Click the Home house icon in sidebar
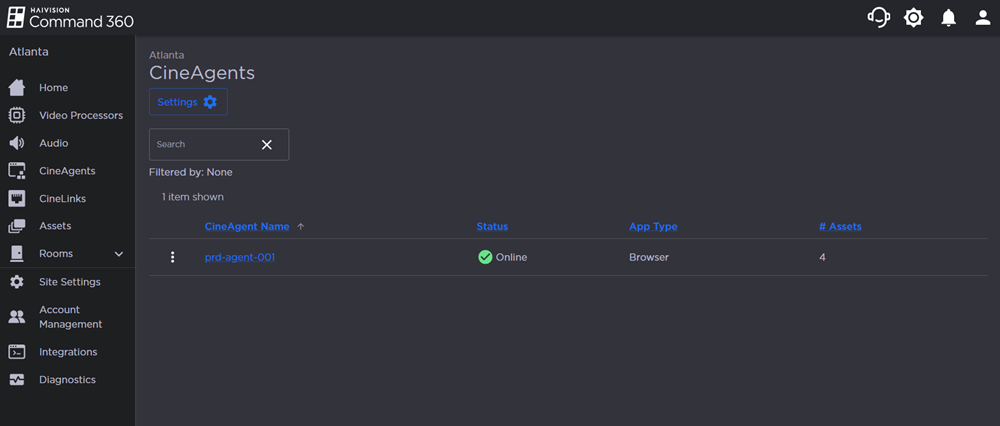 (x=17, y=88)
